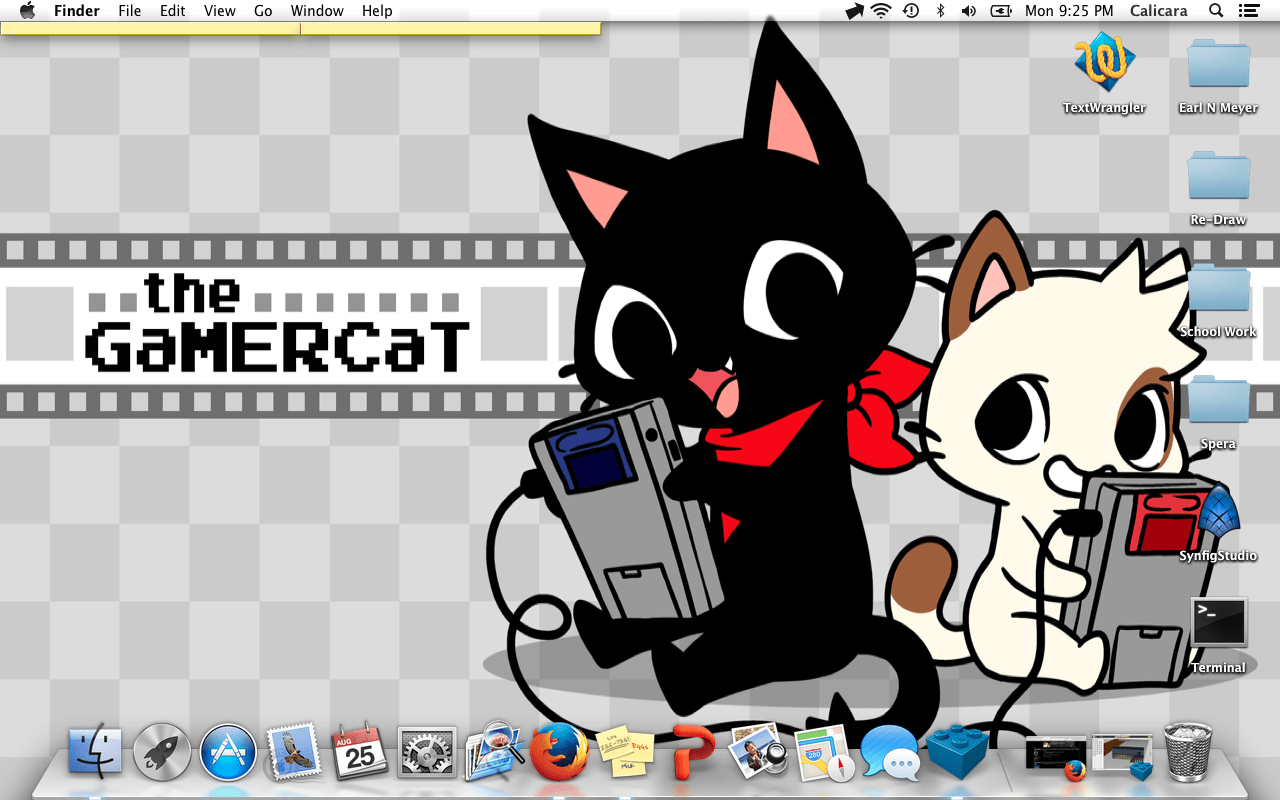Open the Apple menu
The height and width of the screenshot is (800, 1280).
coord(27,11)
